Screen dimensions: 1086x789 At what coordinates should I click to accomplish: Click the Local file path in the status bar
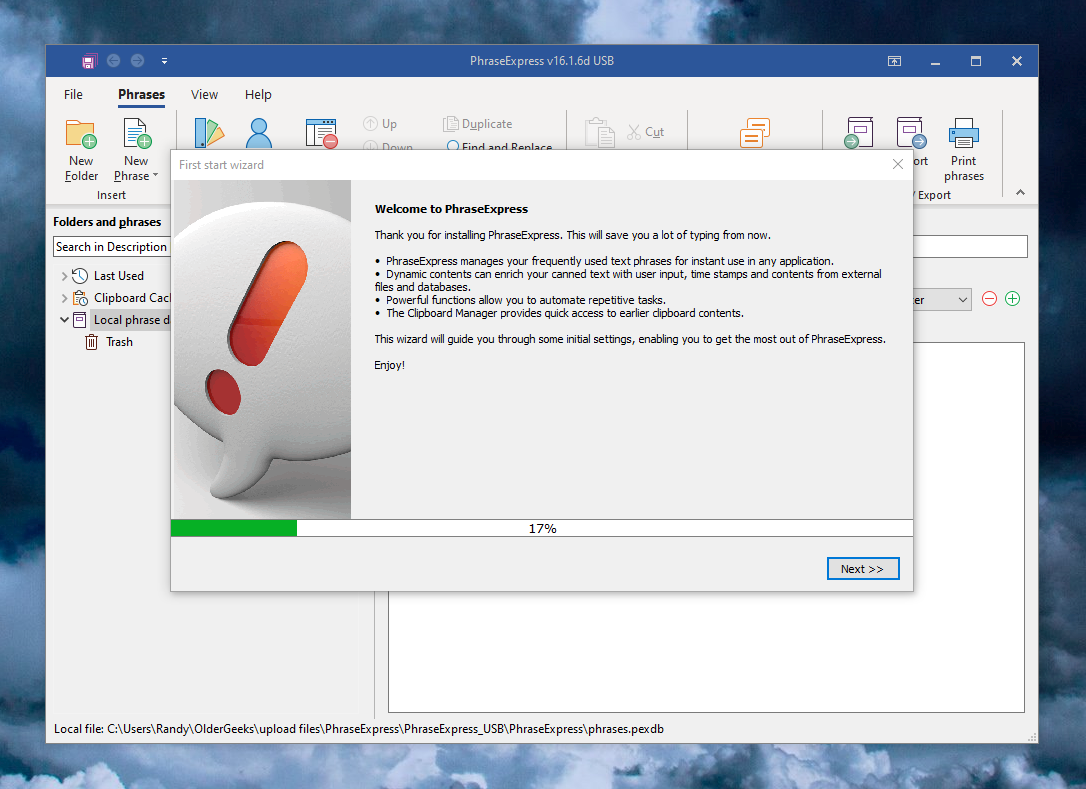coord(359,729)
